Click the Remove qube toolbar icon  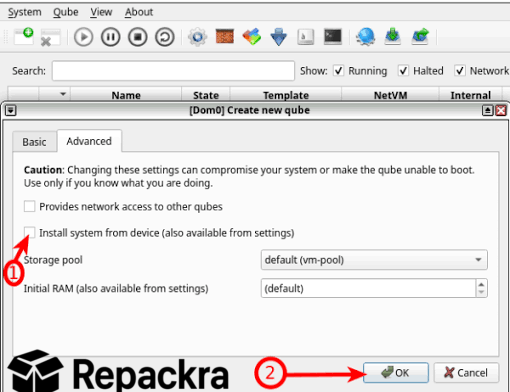50,37
